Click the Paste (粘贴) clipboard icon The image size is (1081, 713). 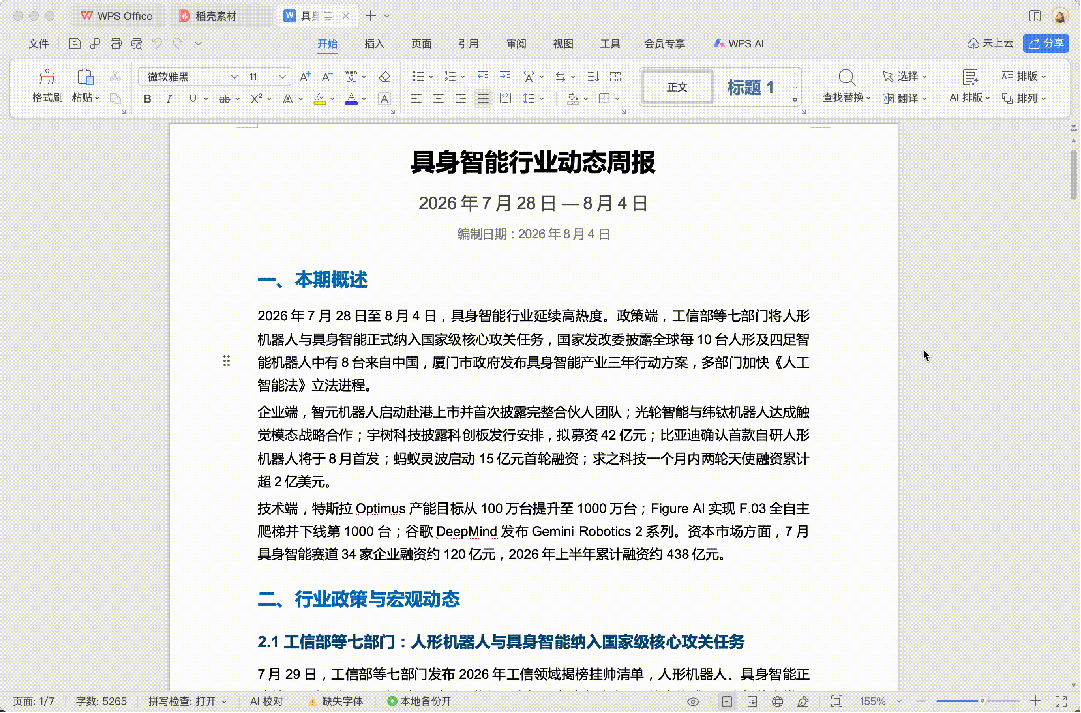coord(85,77)
